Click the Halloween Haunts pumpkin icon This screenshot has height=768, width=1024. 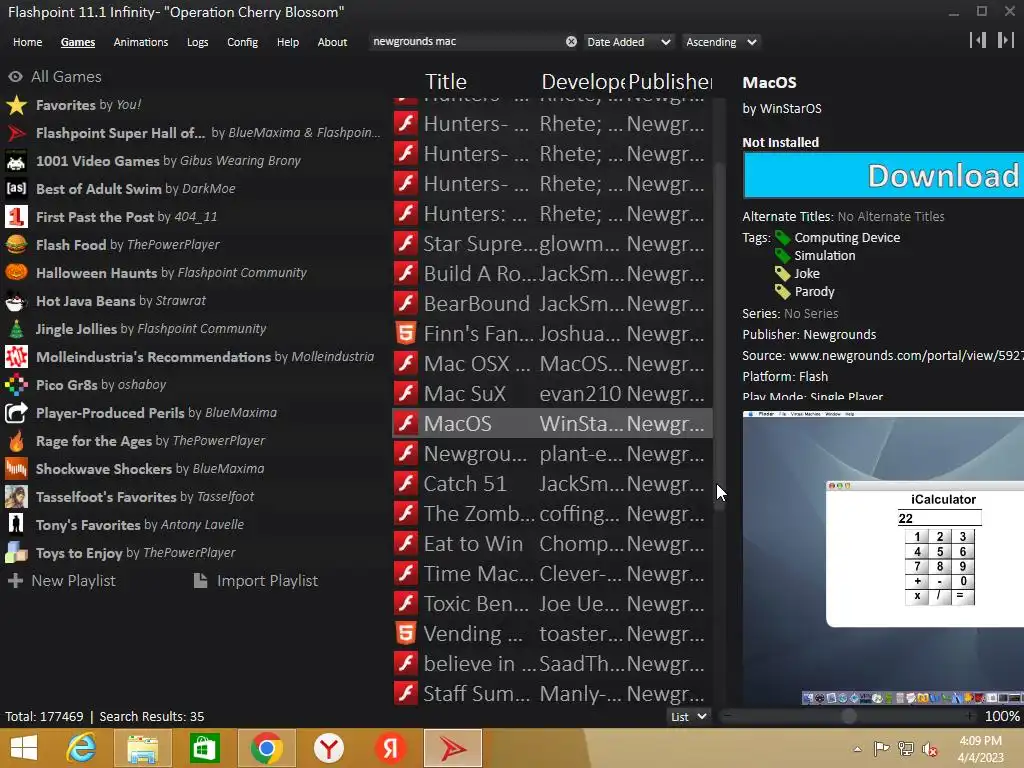point(16,272)
